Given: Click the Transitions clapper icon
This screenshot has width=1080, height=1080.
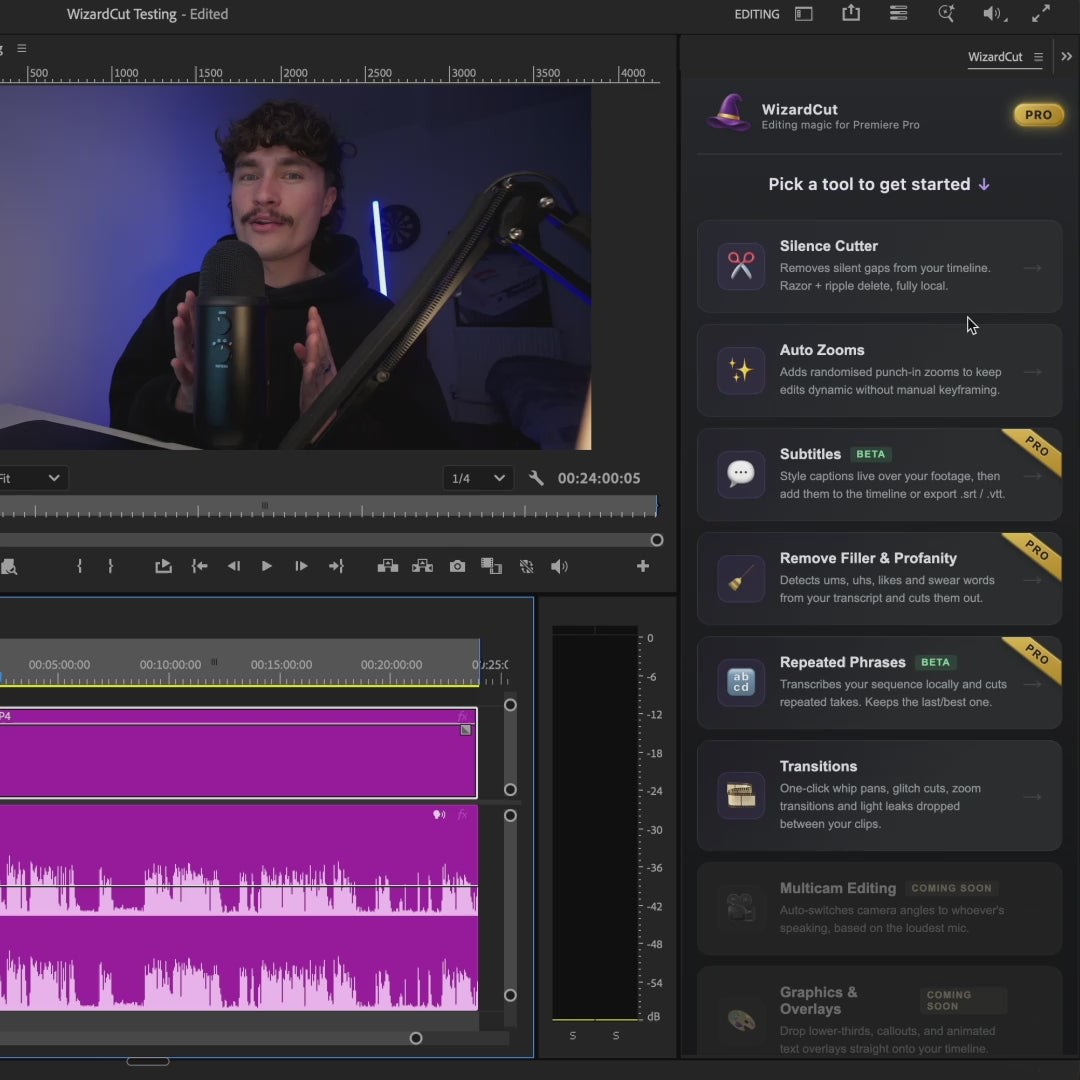Looking at the screenshot, I should [x=740, y=796].
